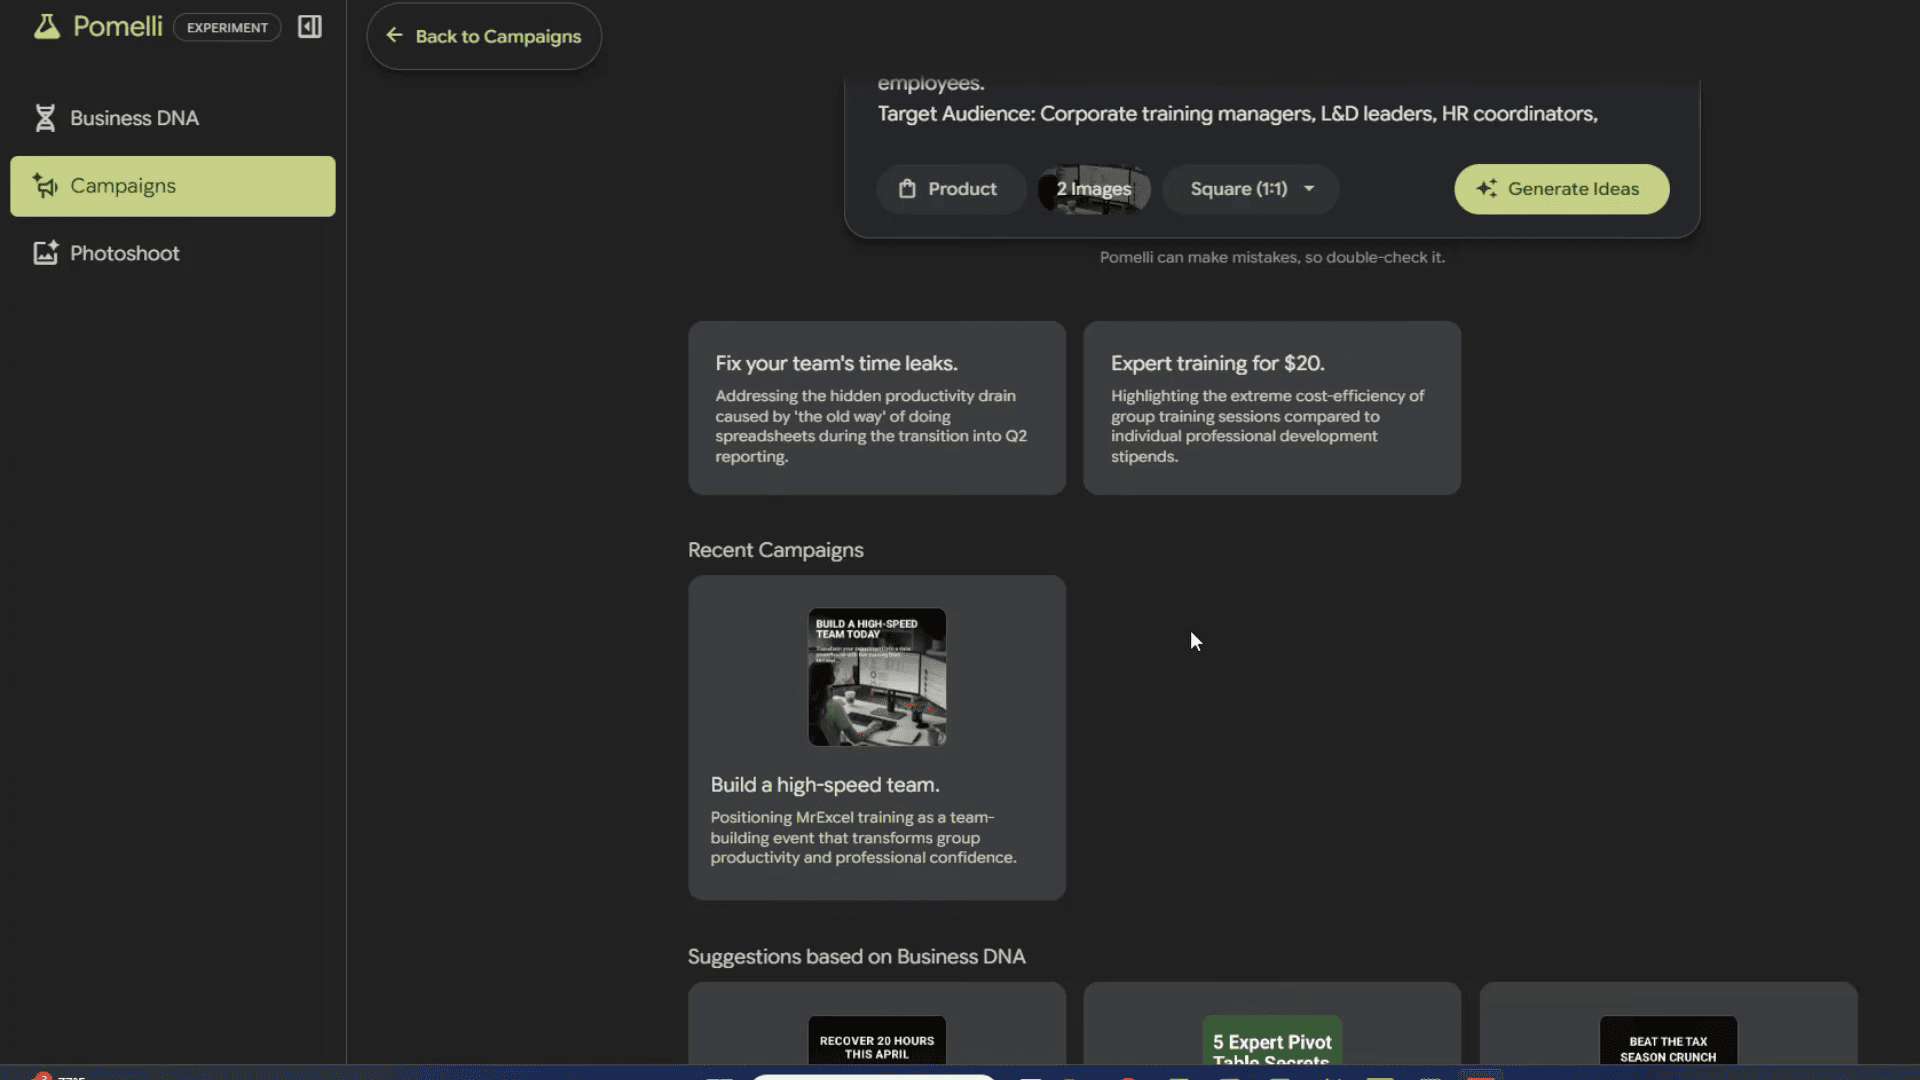Open the 2 Images attachment chip

[x=1094, y=189]
